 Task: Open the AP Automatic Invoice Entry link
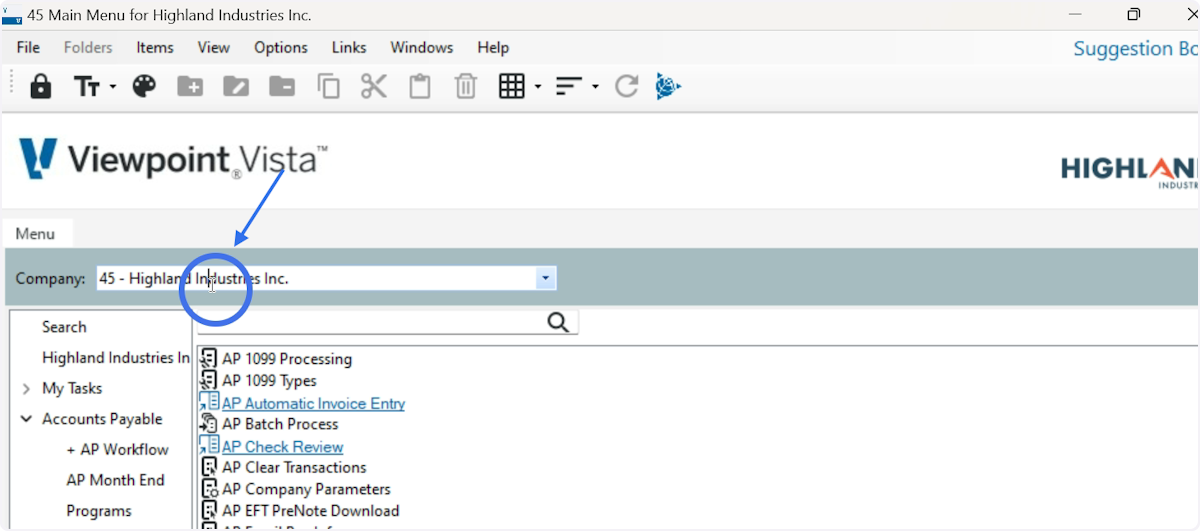tap(313, 404)
